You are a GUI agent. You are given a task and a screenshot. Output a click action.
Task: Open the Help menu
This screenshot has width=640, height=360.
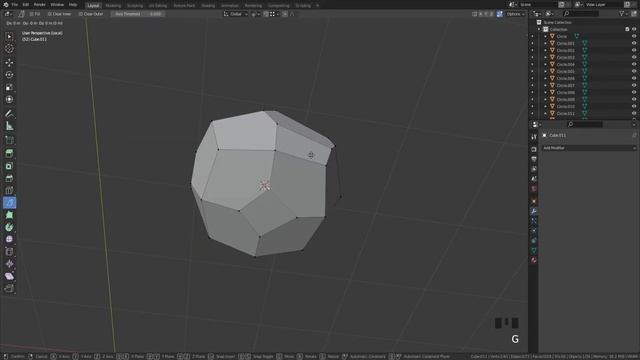tap(73, 4)
